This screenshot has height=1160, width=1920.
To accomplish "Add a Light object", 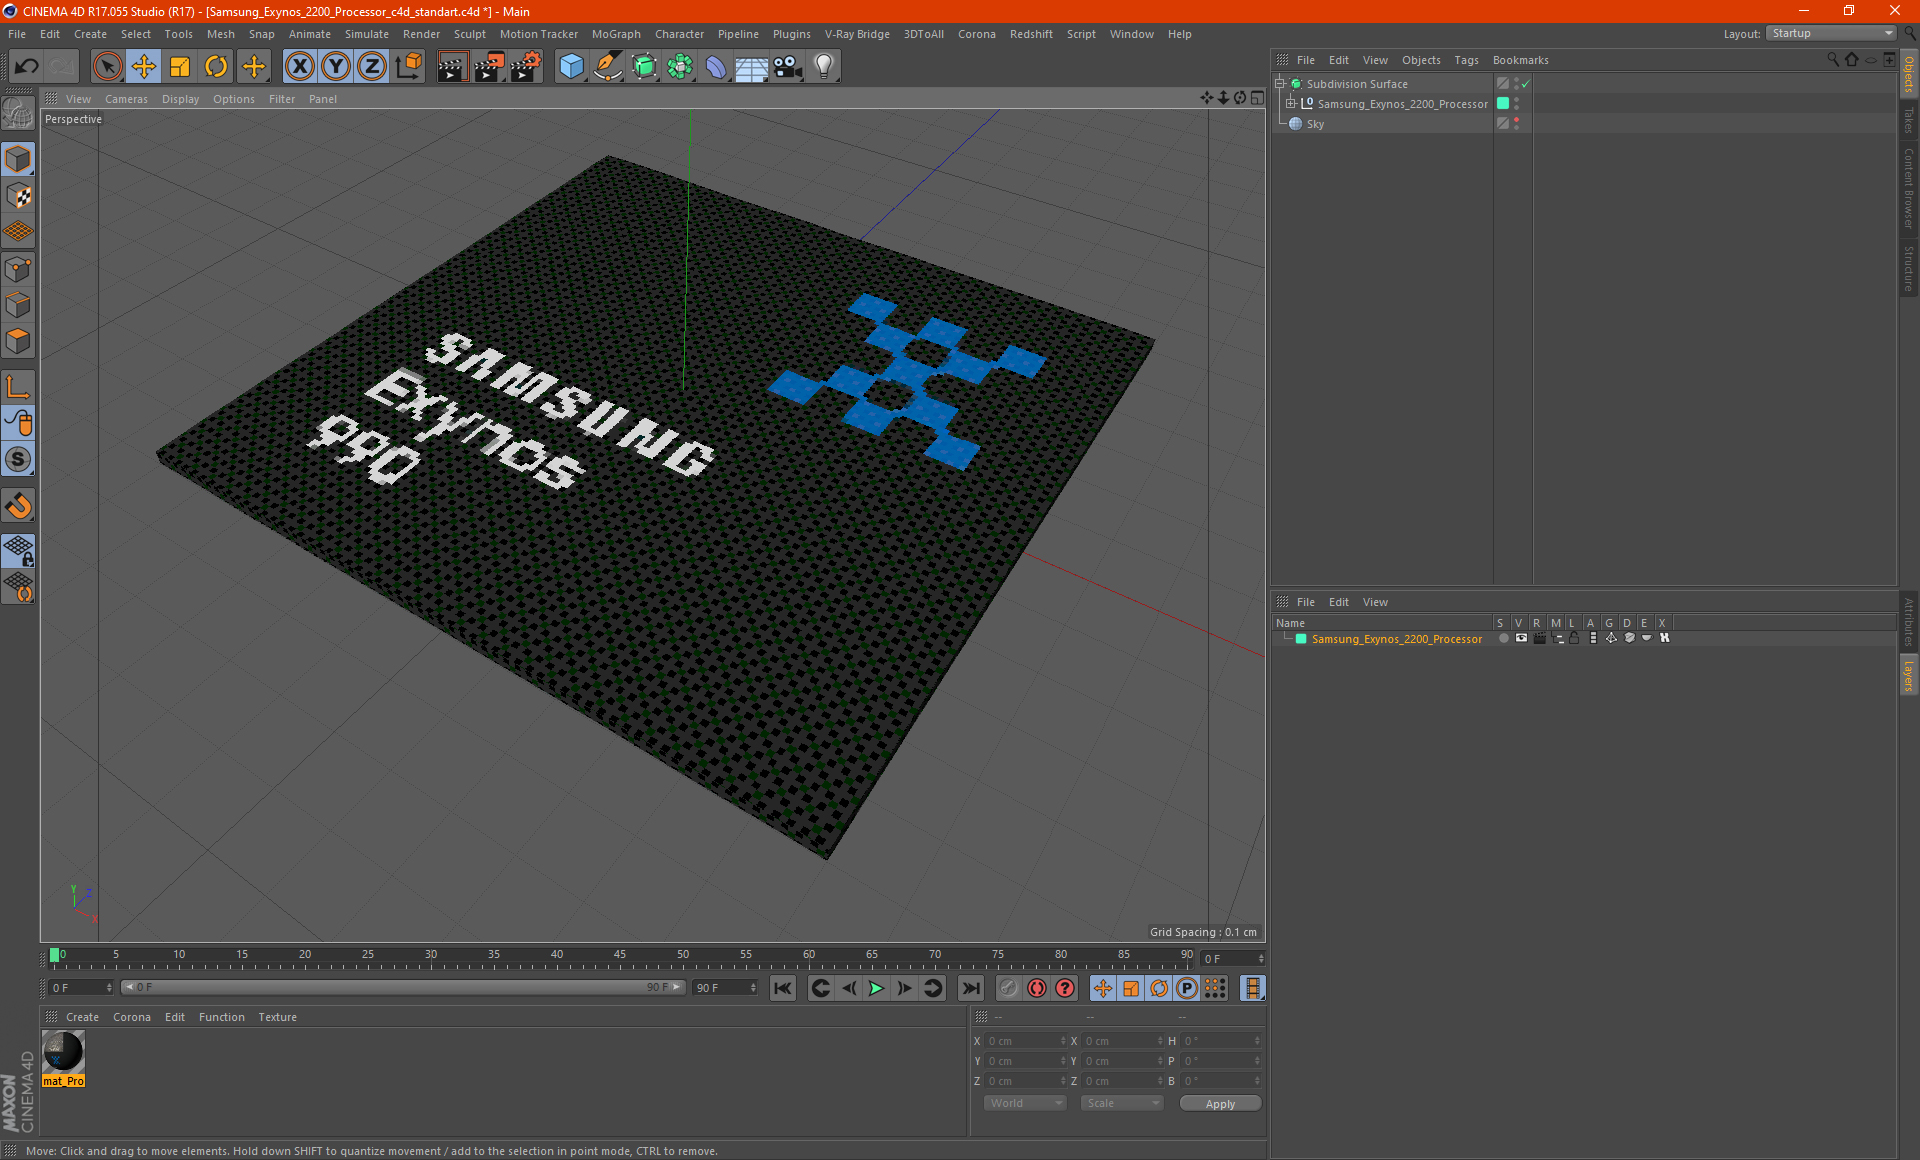I will pos(824,67).
